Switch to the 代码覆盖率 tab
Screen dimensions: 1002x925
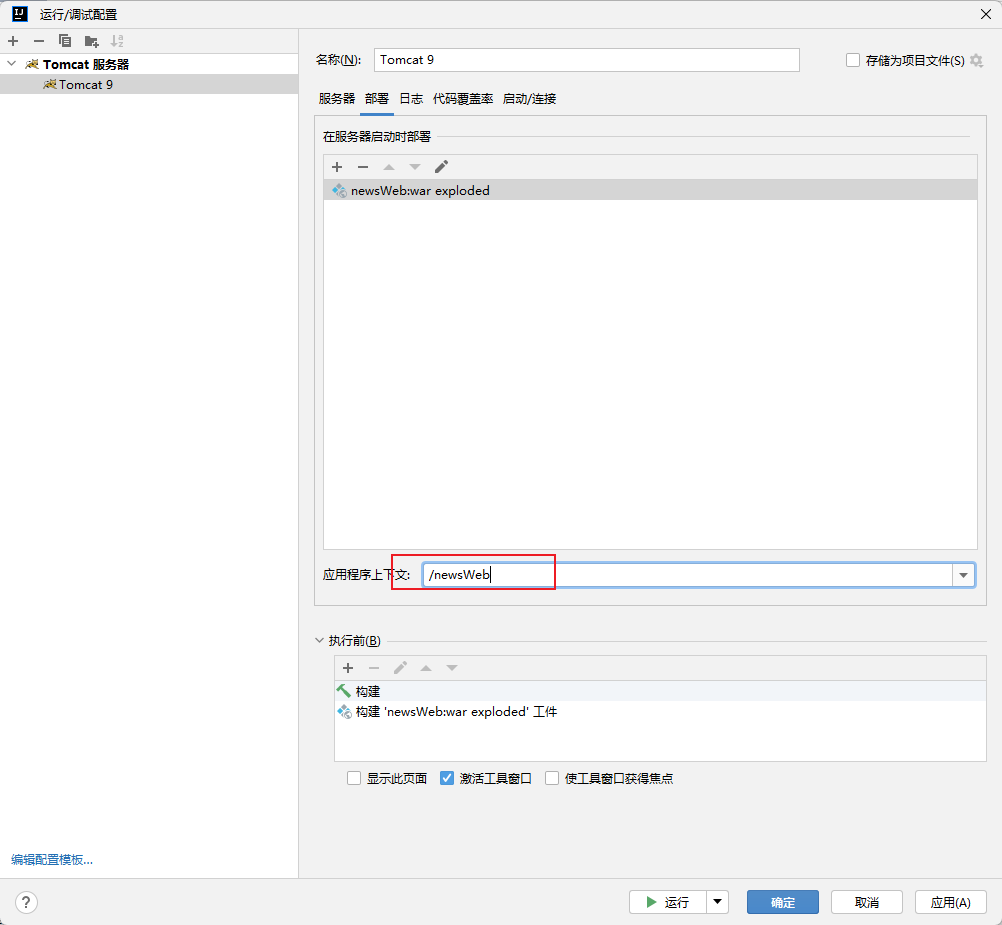[x=463, y=98]
